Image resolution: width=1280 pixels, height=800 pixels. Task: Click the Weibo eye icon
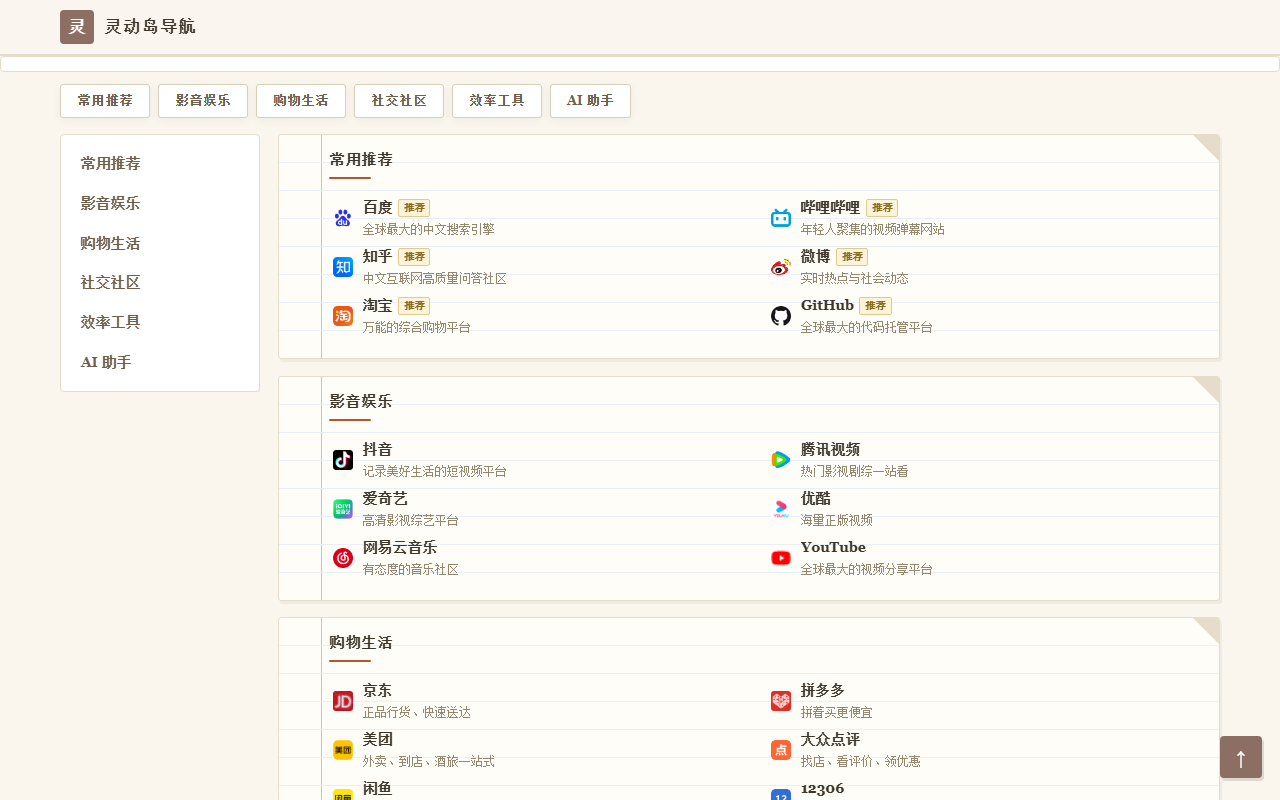(x=781, y=267)
